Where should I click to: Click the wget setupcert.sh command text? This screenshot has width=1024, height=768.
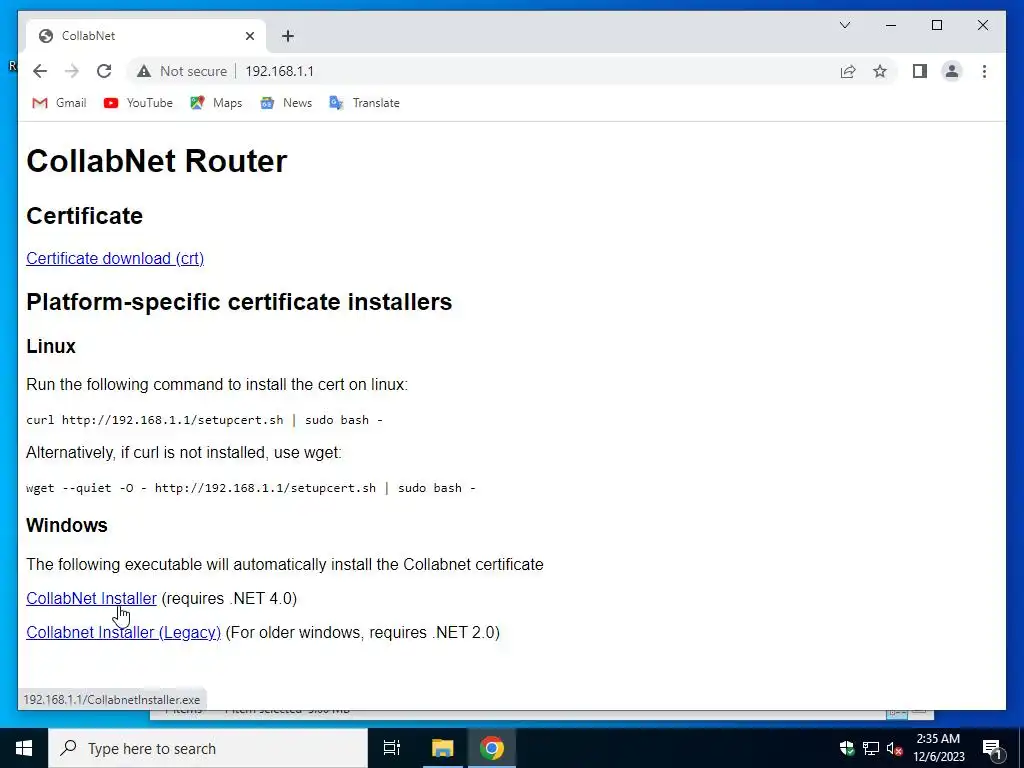(x=251, y=488)
